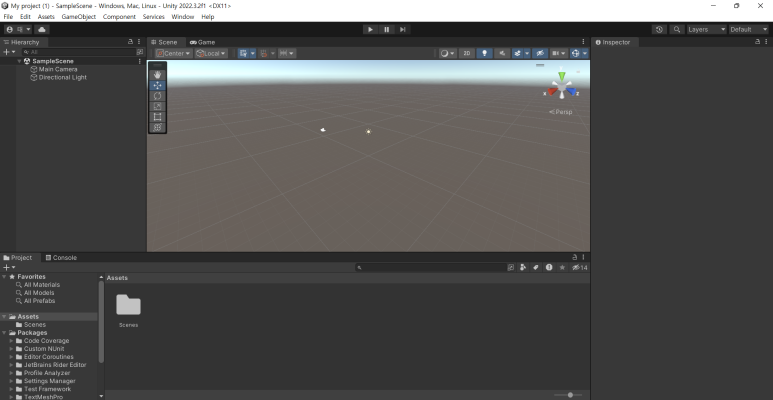
Task: Click the Project folder tree scrollbar
Action: [x=101, y=322]
